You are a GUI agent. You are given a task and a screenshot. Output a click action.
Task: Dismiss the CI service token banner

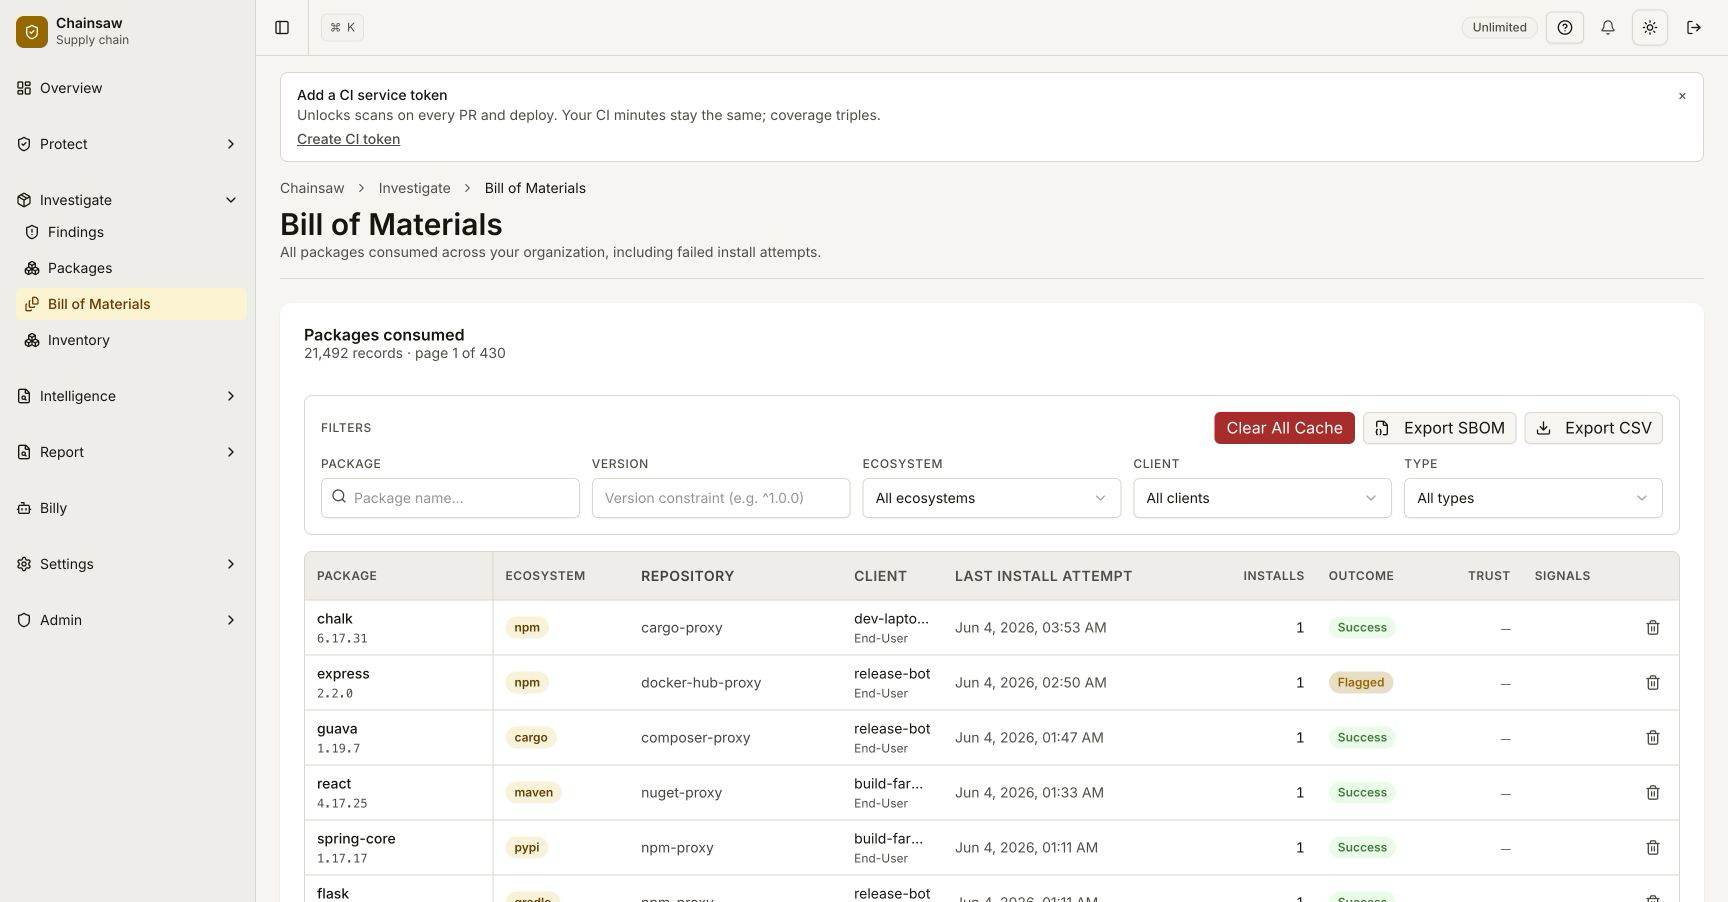pyautogui.click(x=1682, y=96)
